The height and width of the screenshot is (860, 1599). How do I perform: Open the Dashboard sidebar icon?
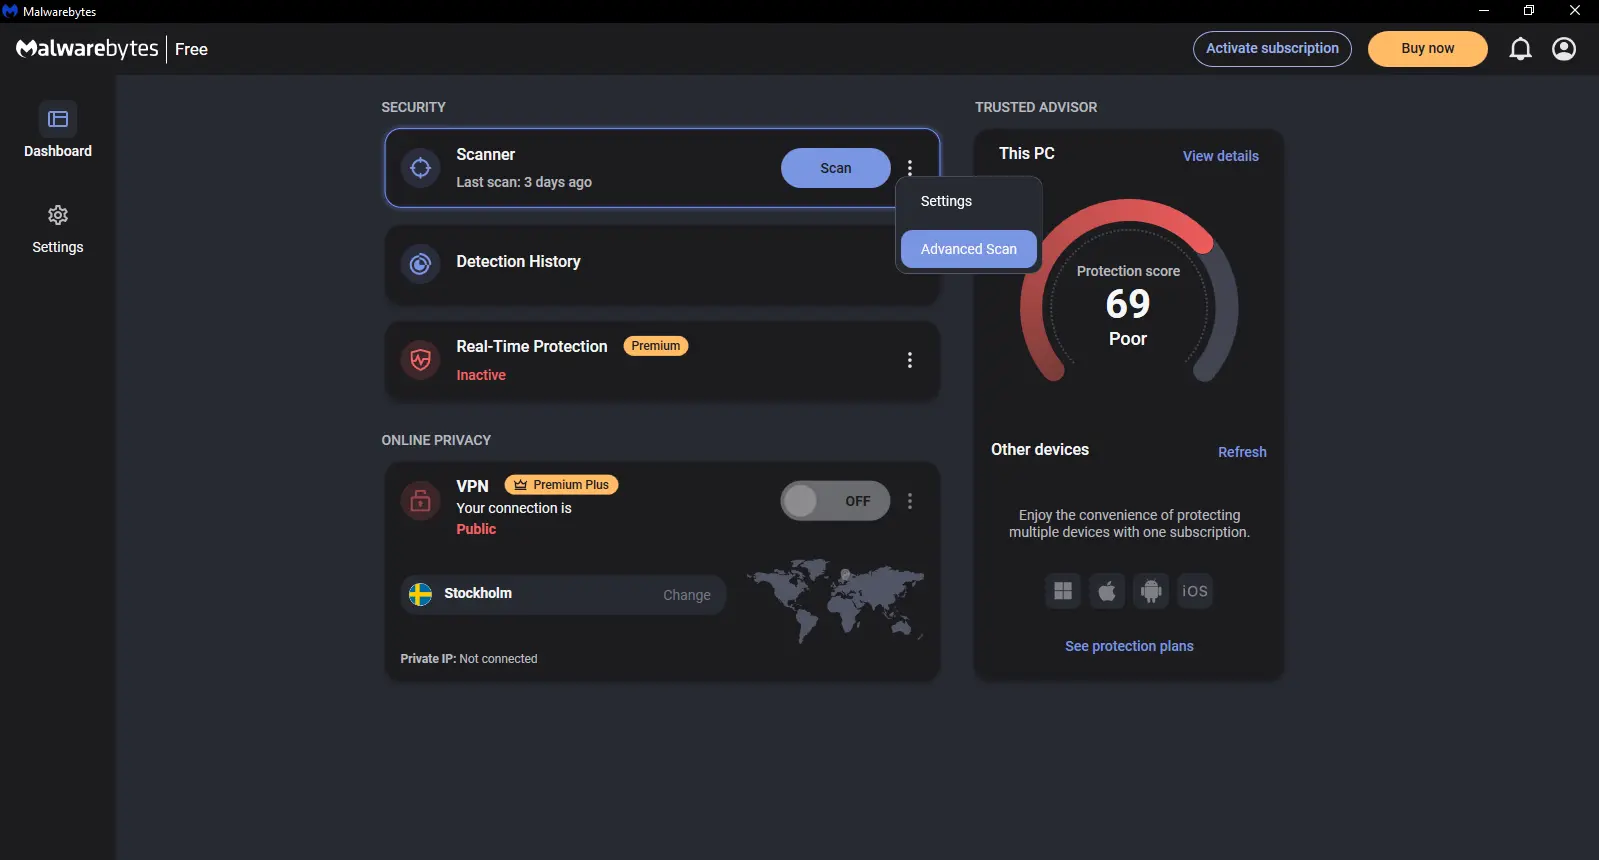pos(58,119)
